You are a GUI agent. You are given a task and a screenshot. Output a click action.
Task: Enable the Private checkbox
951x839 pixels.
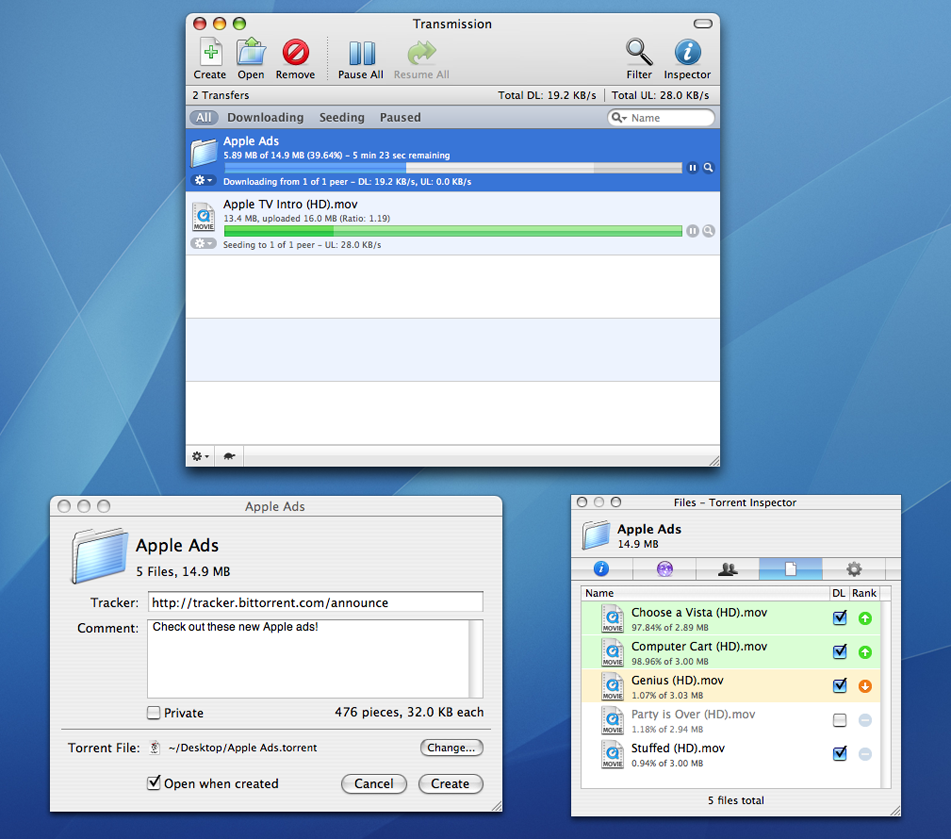pyautogui.click(x=154, y=713)
